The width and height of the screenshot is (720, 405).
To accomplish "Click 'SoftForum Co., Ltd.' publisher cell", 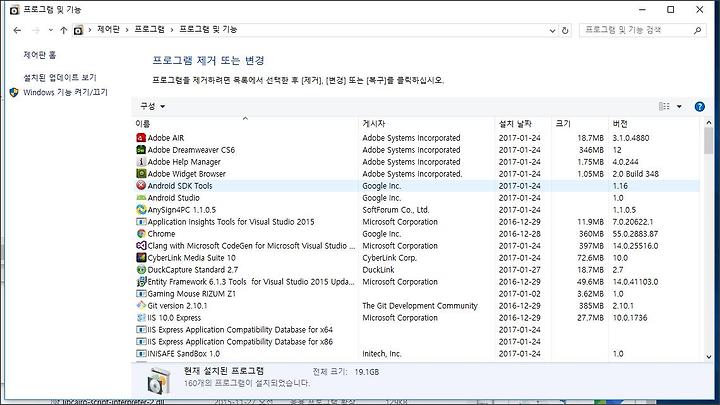I will point(396,210).
